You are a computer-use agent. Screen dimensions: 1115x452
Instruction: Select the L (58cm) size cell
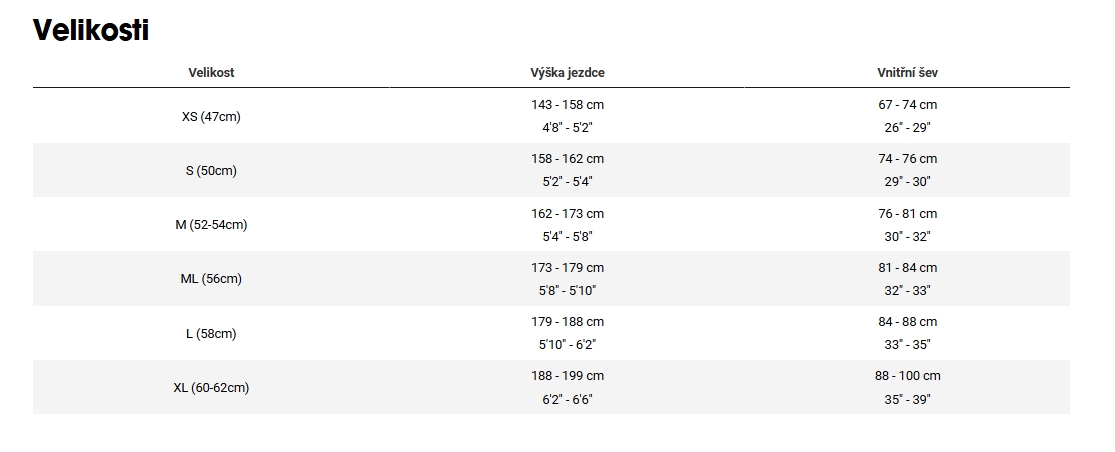pyautogui.click(x=211, y=333)
